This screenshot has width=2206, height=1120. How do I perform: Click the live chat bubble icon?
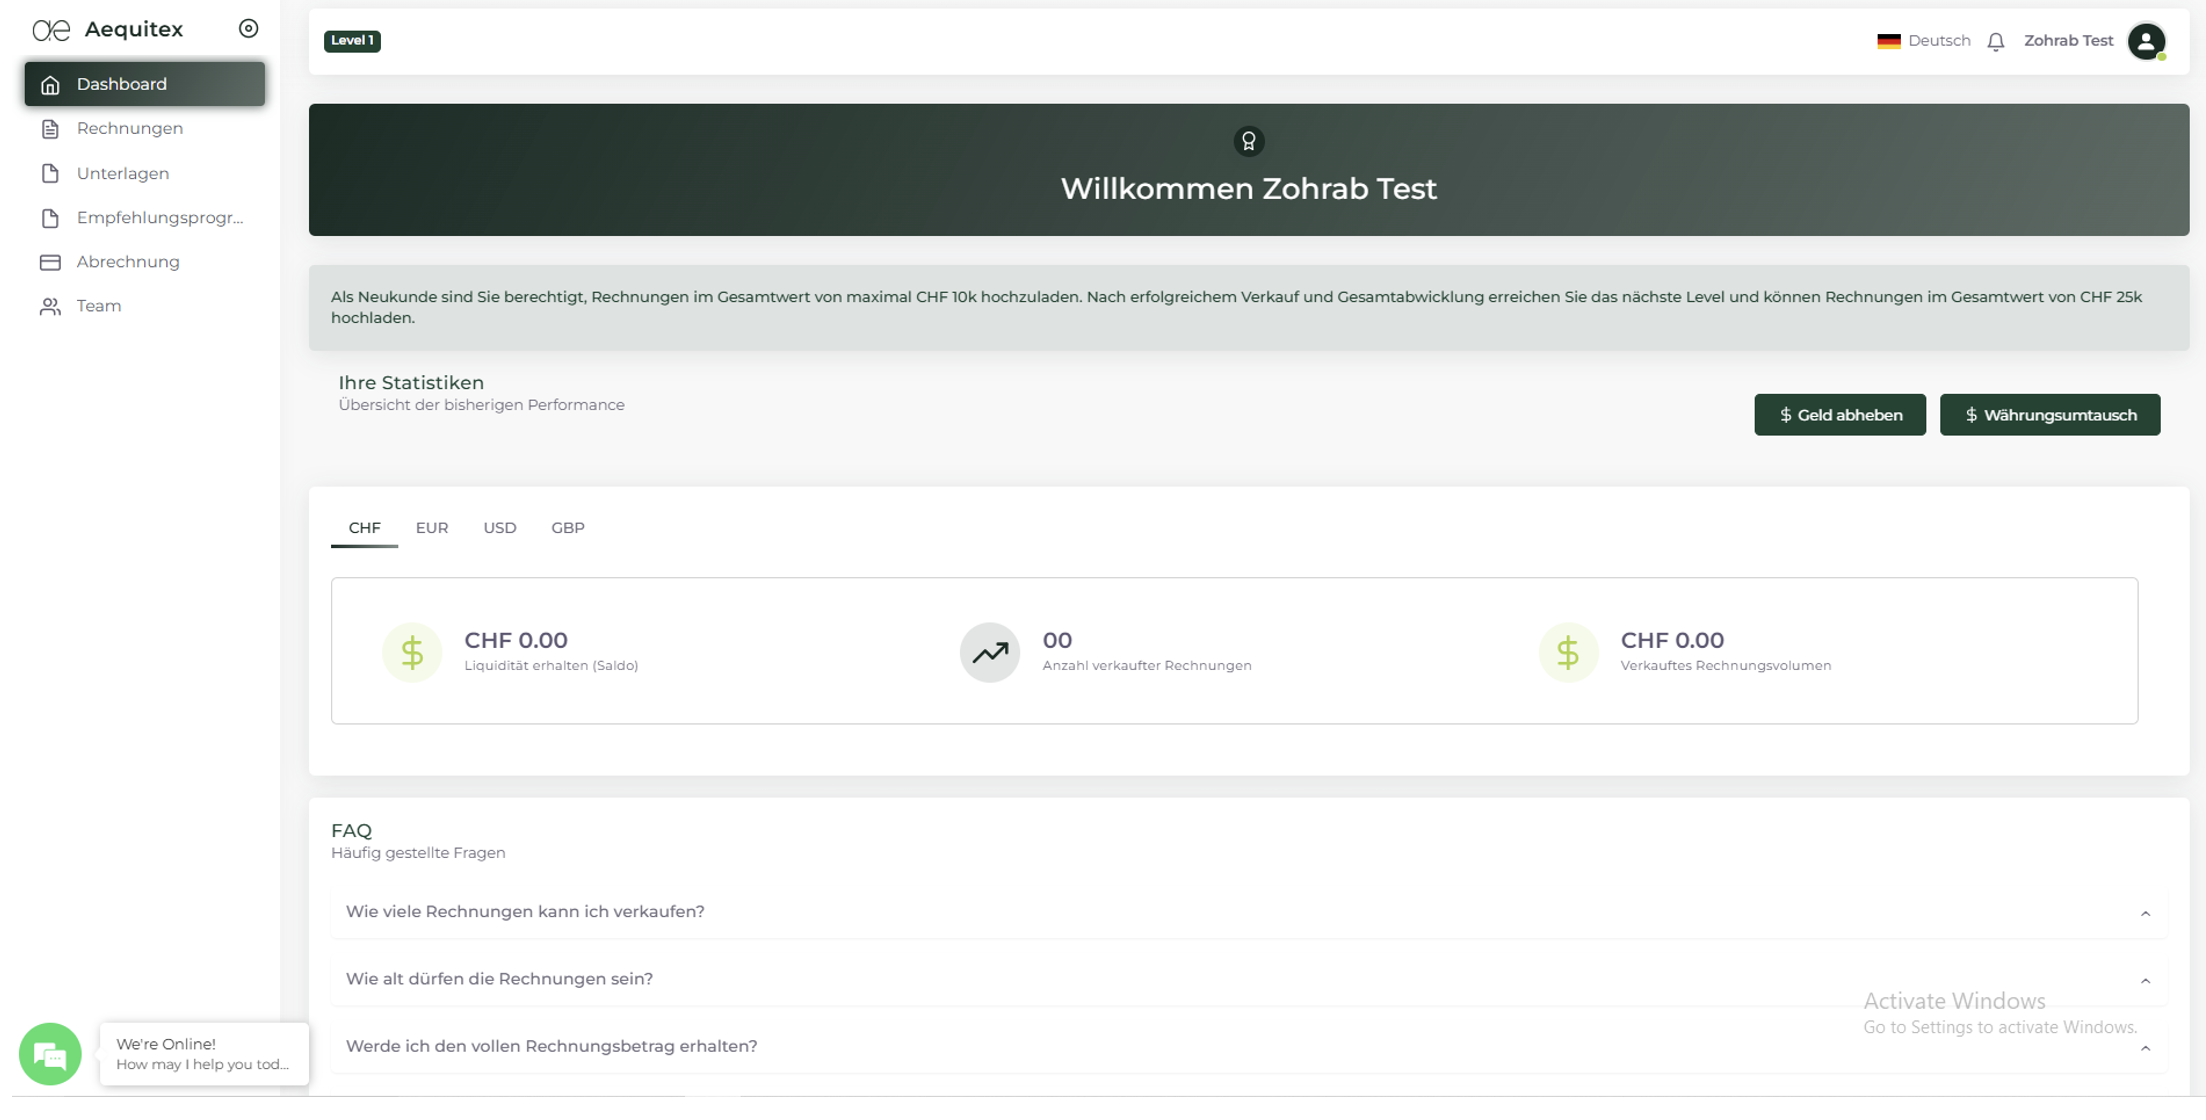click(x=49, y=1053)
